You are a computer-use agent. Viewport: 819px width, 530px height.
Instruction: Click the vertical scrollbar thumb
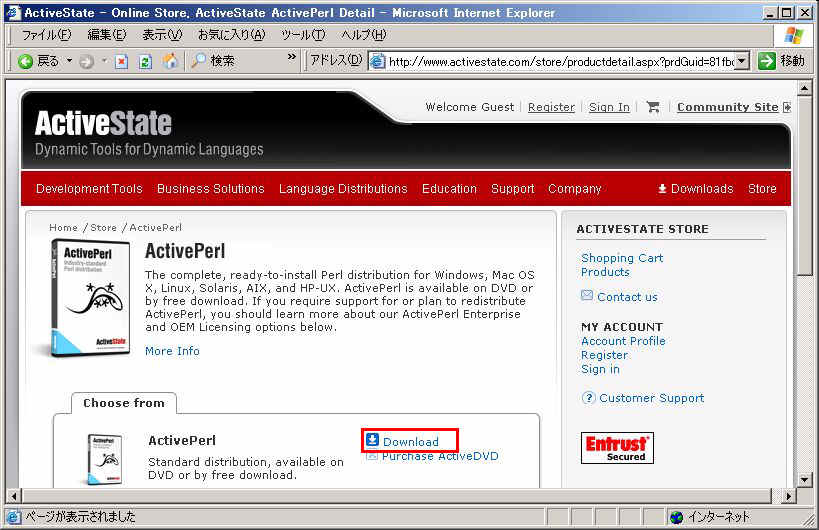[804, 184]
